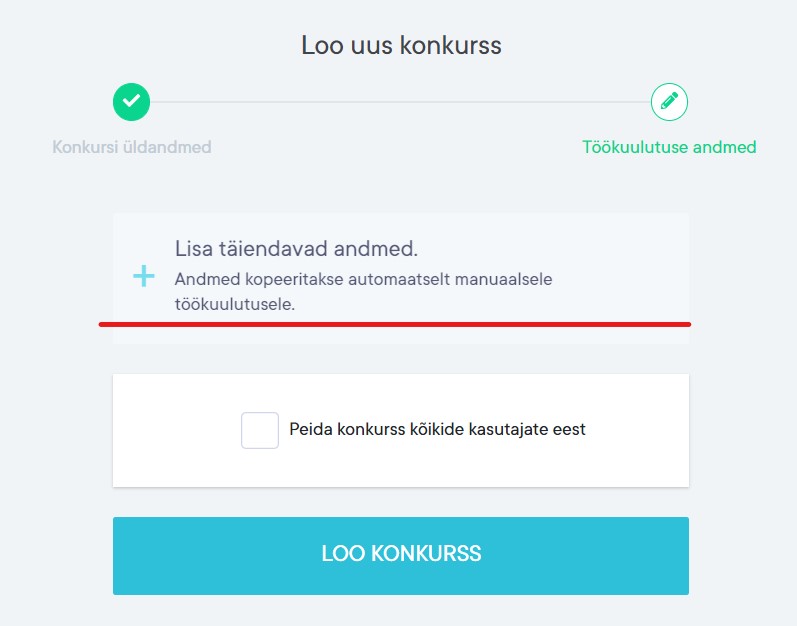Click the red underline below the description
The height and width of the screenshot is (626, 797).
pyautogui.click(x=395, y=324)
